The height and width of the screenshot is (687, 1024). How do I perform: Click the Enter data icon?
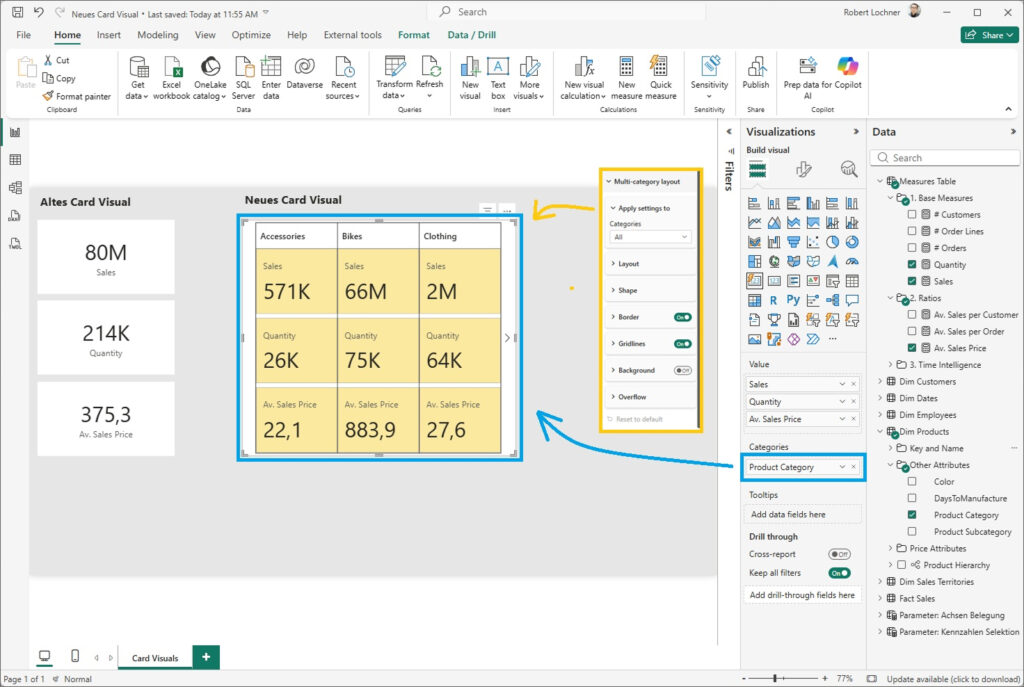[x=271, y=68]
